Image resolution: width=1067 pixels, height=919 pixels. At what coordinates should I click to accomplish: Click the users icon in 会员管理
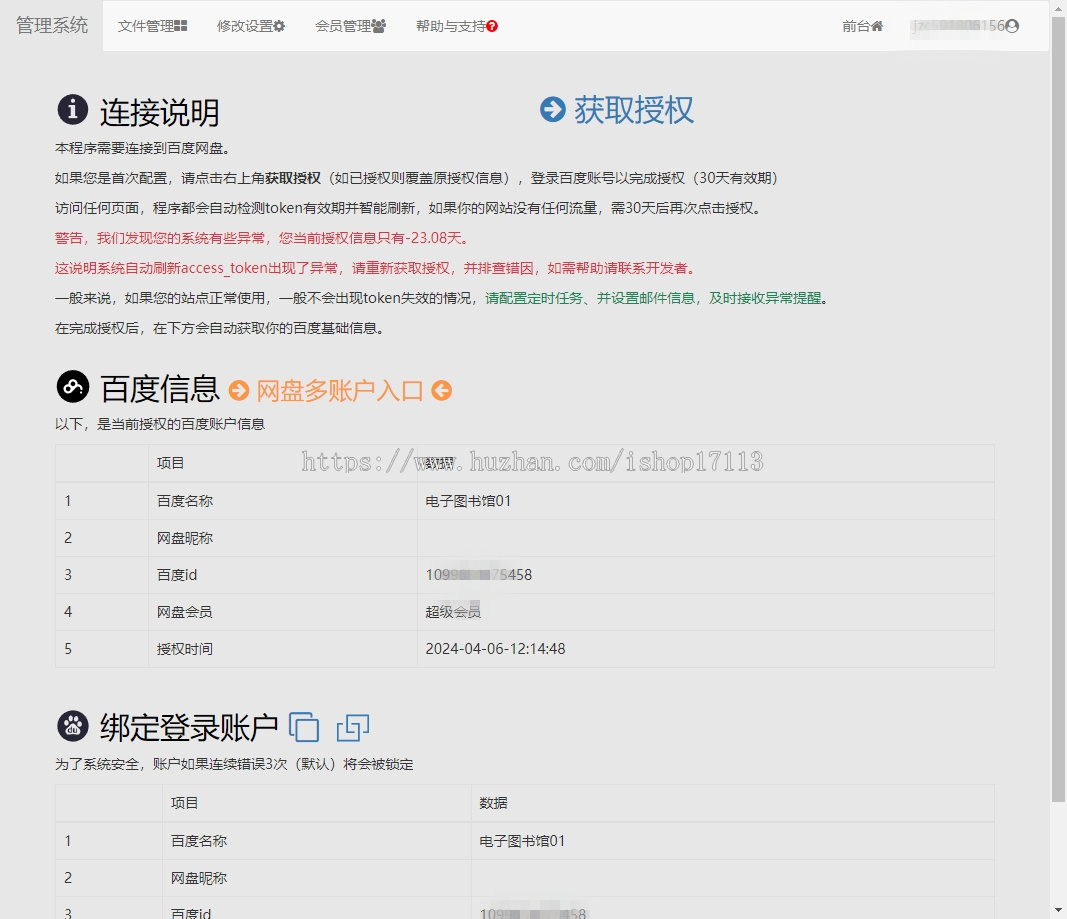[x=378, y=26]
